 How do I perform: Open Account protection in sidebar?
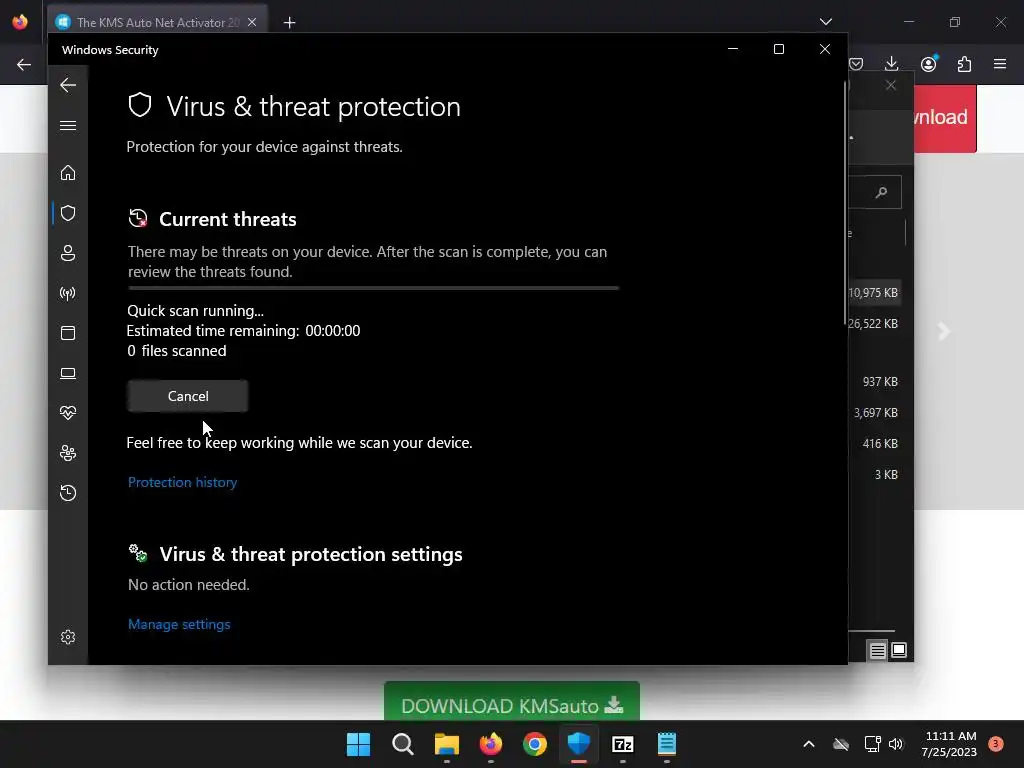(x=68, y=253)
